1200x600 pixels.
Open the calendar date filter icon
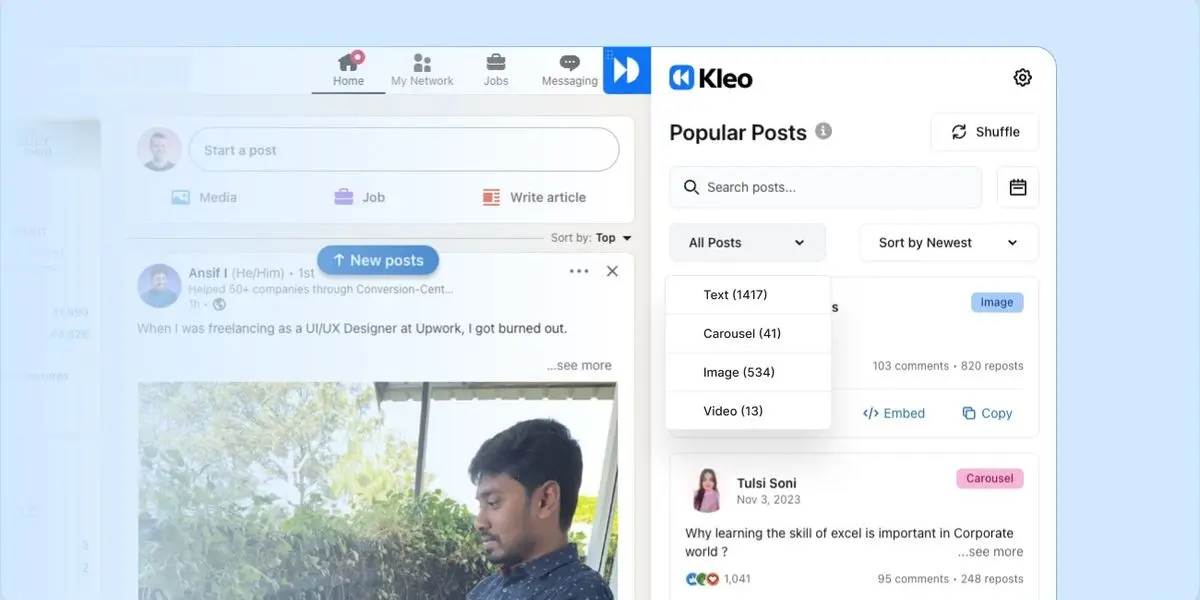1018,187
